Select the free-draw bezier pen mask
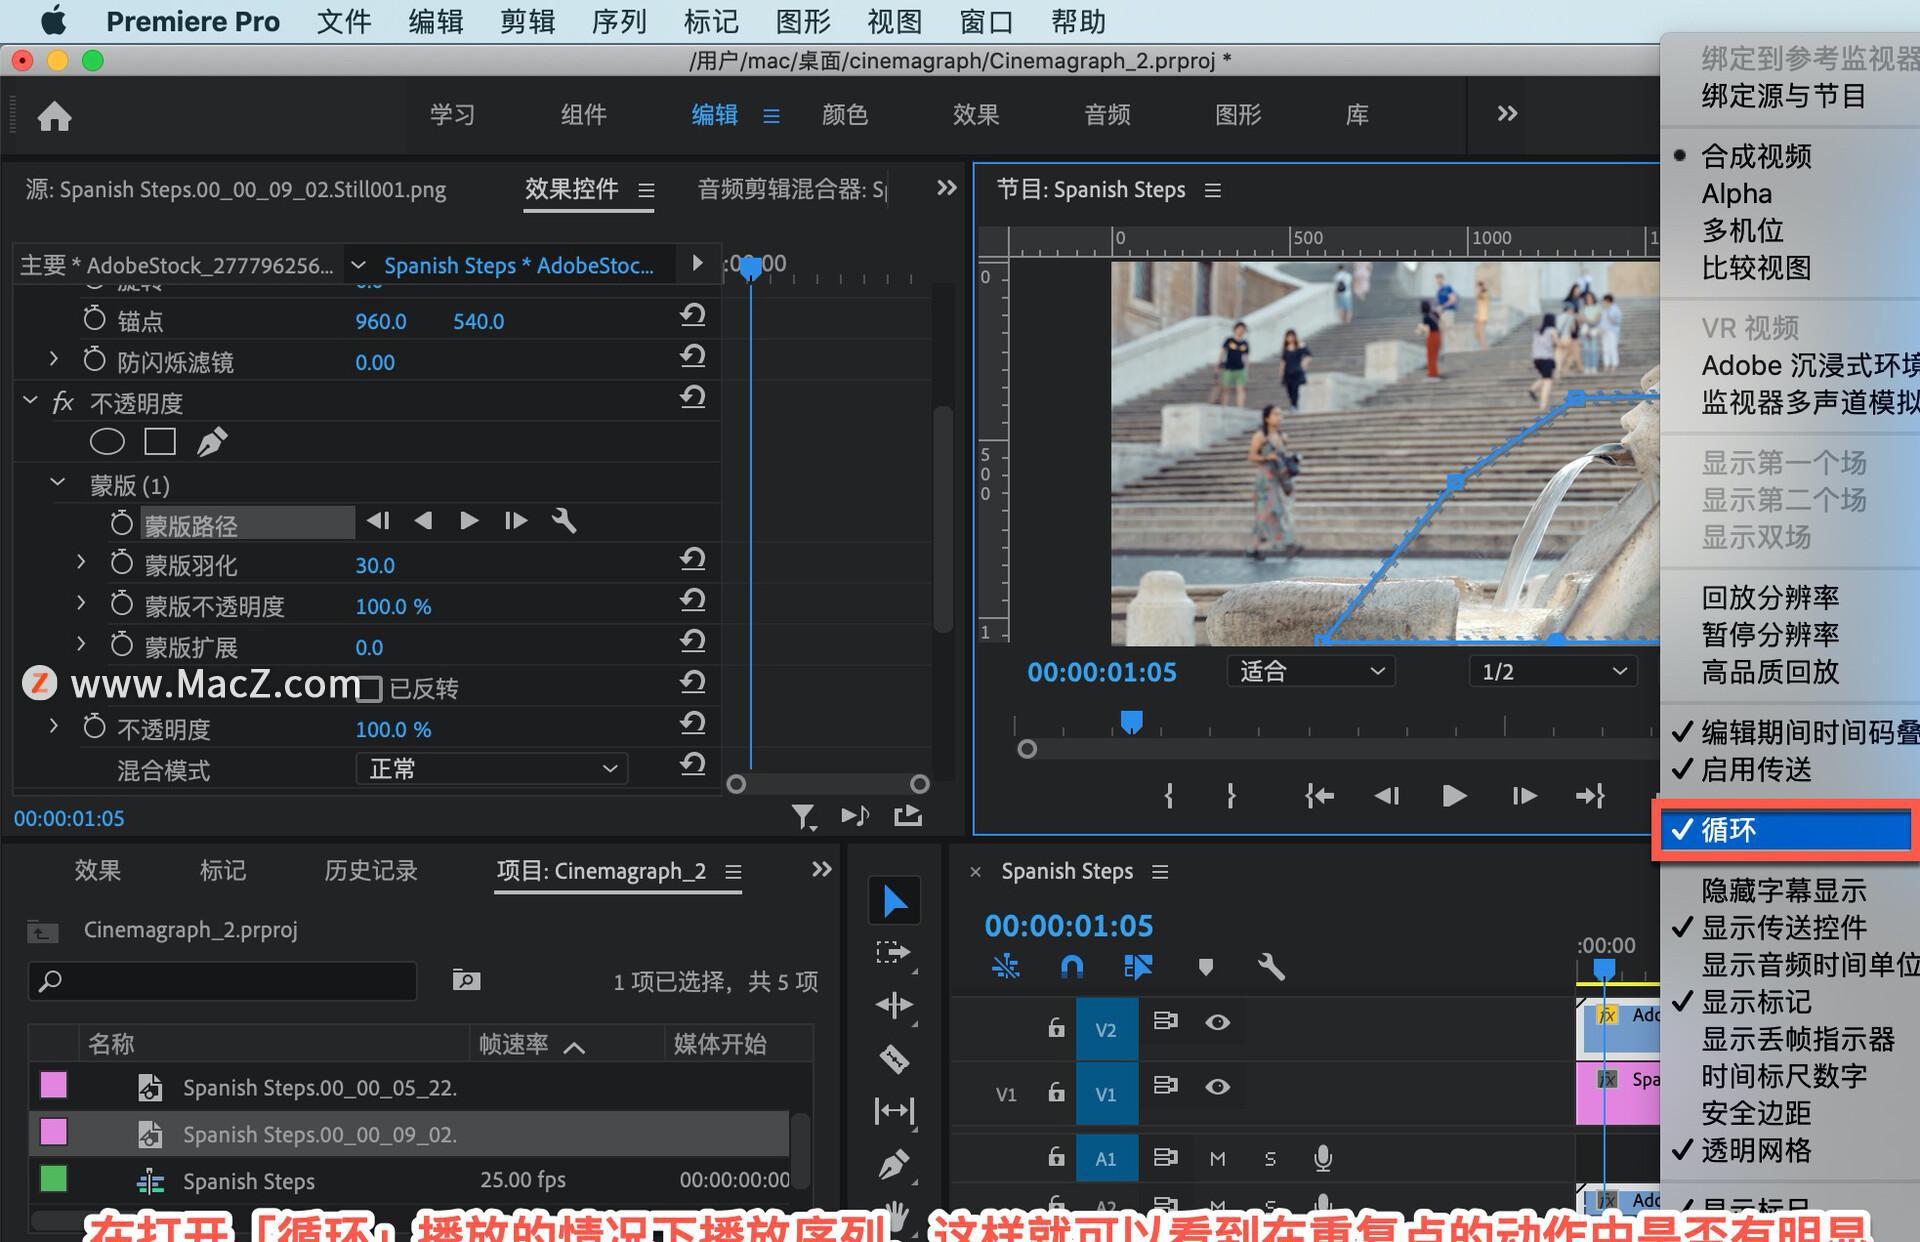This screenshot has height=1242, width=1920. point(212,441)
